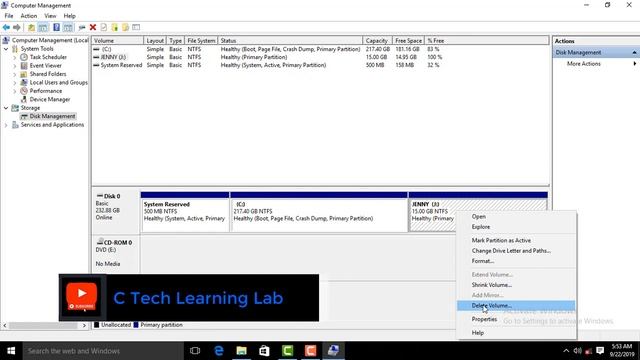Viewport: 640px width, 360px height.
Task: Select the Disk Management tree icon
Action: 24,116
